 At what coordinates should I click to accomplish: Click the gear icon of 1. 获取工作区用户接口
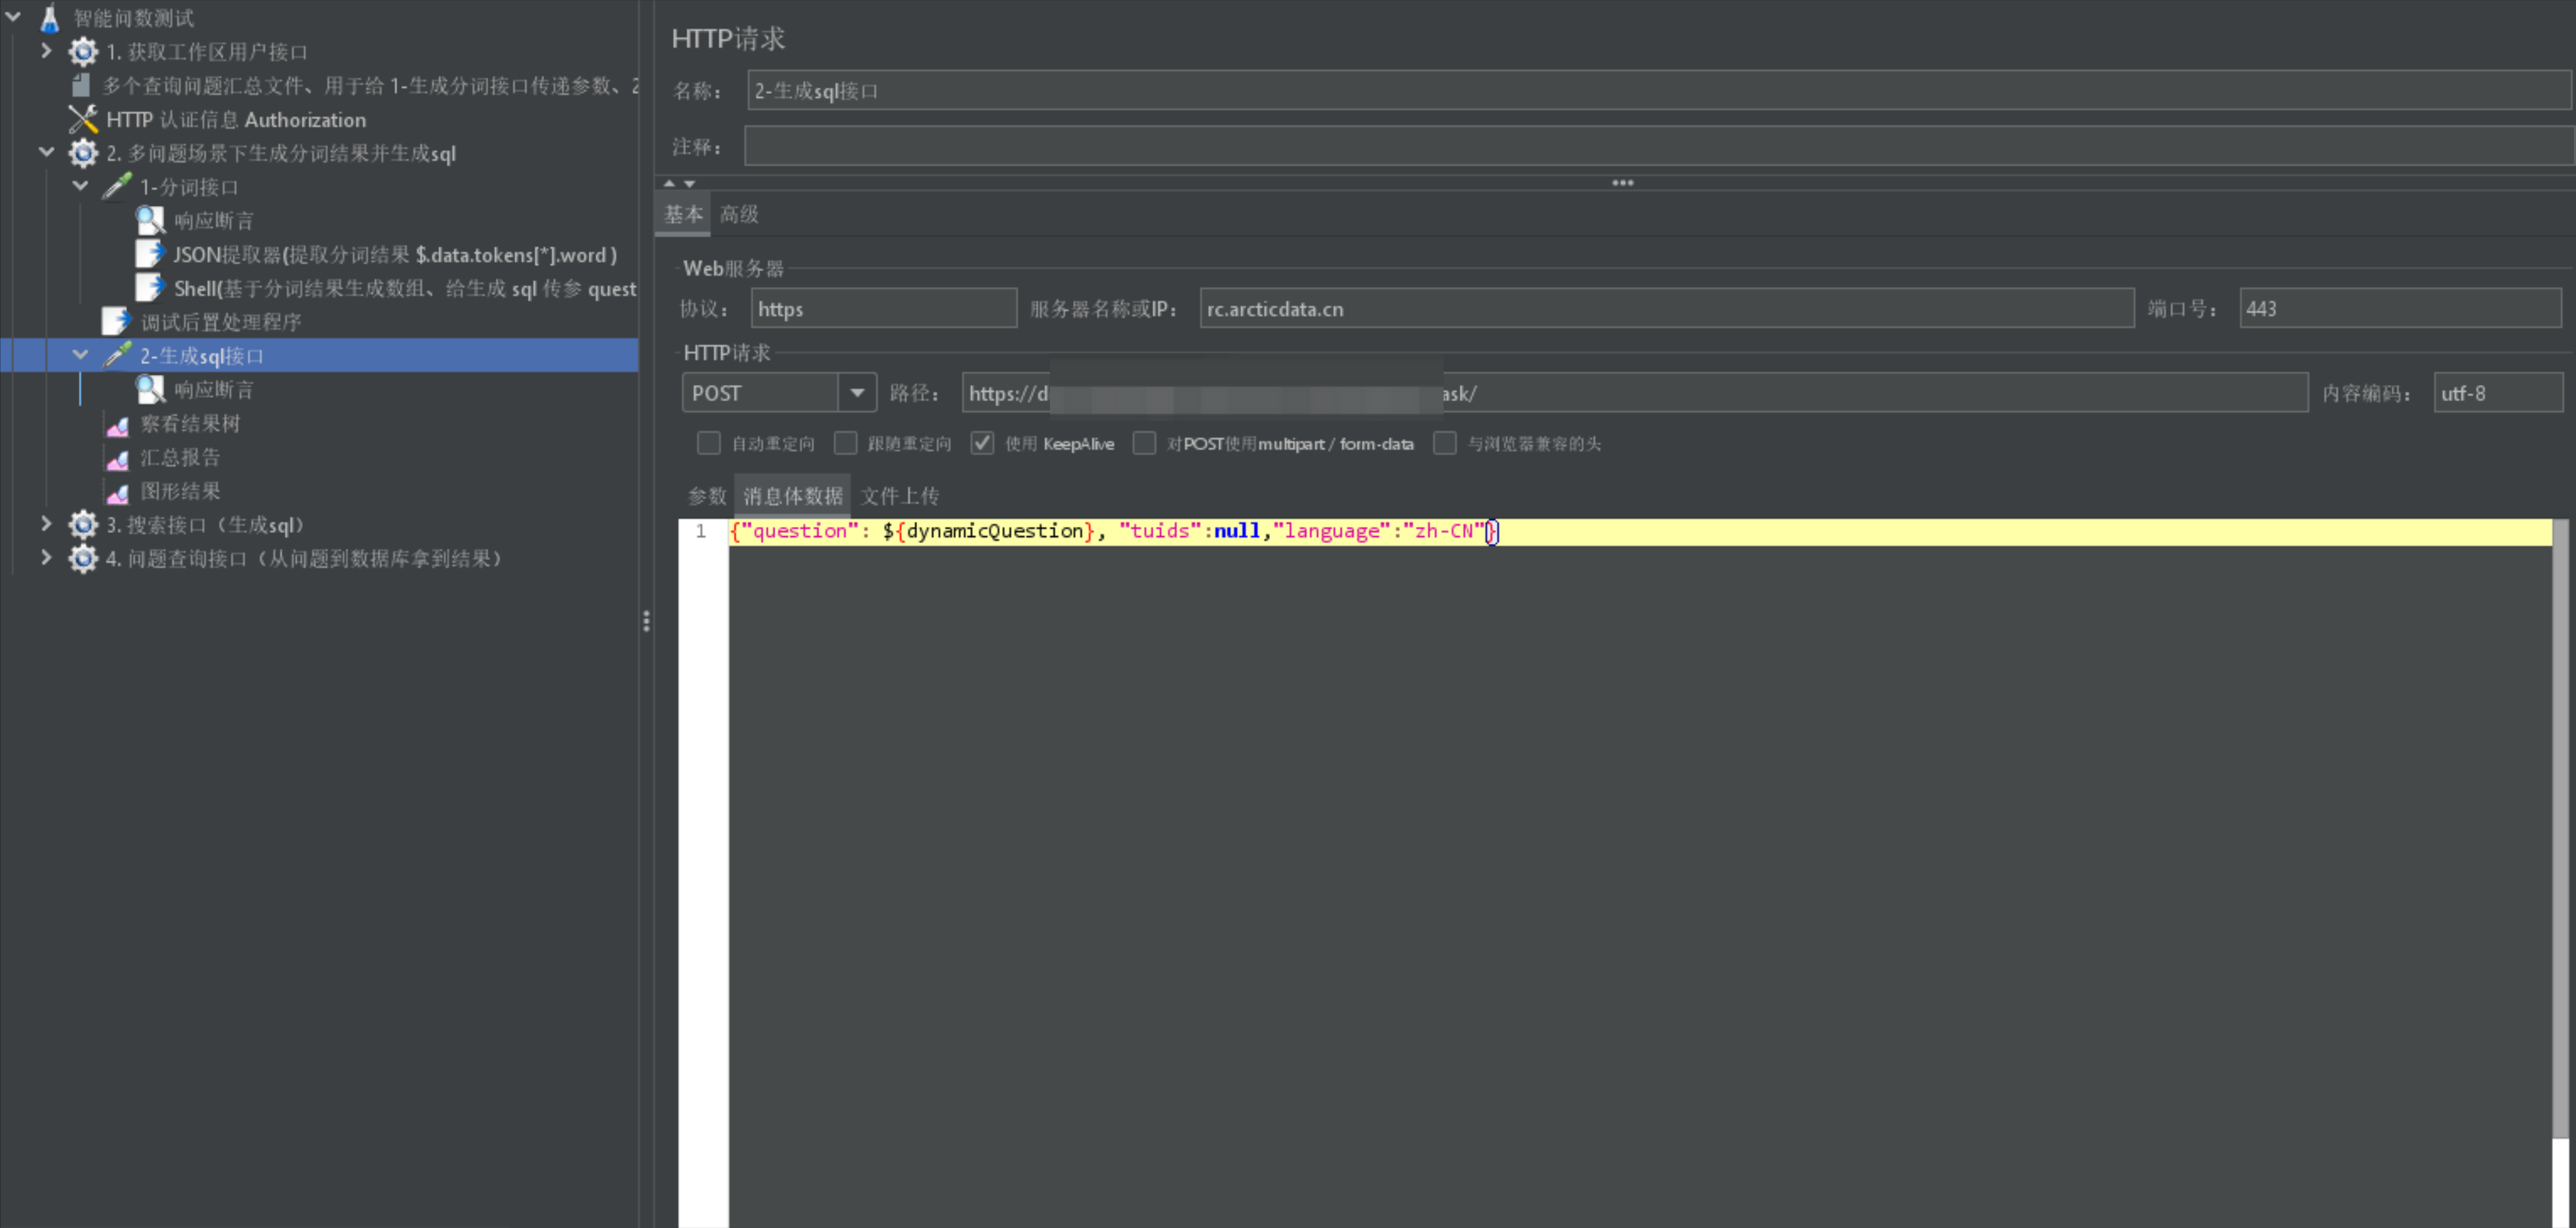83,51
